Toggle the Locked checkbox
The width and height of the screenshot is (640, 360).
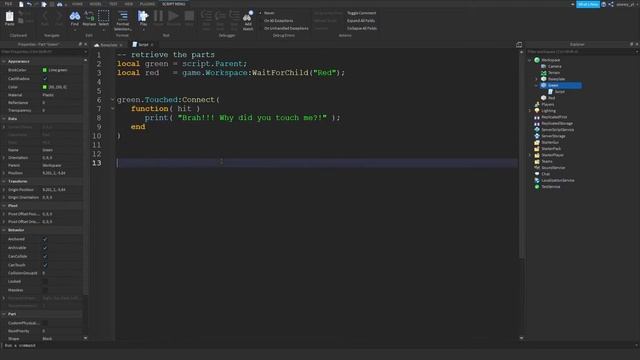point(45,282)
